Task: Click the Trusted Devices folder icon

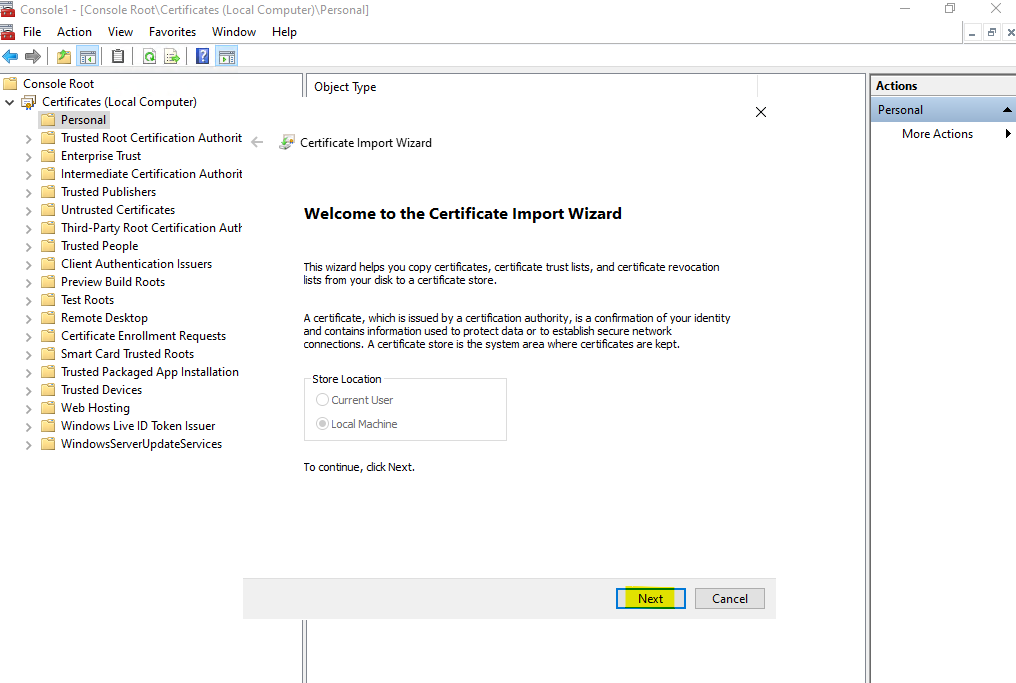Action: tap(48, 389)
